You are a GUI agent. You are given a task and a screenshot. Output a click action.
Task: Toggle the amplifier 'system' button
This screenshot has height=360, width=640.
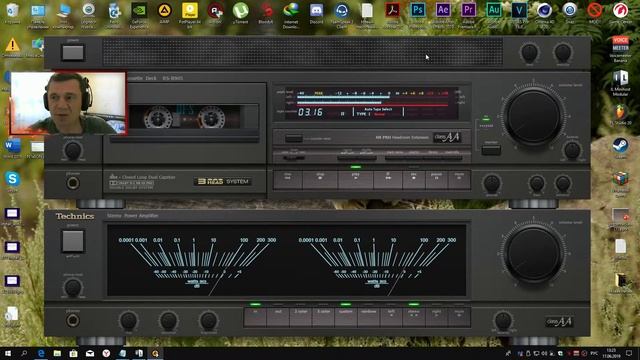click(346, 317)
